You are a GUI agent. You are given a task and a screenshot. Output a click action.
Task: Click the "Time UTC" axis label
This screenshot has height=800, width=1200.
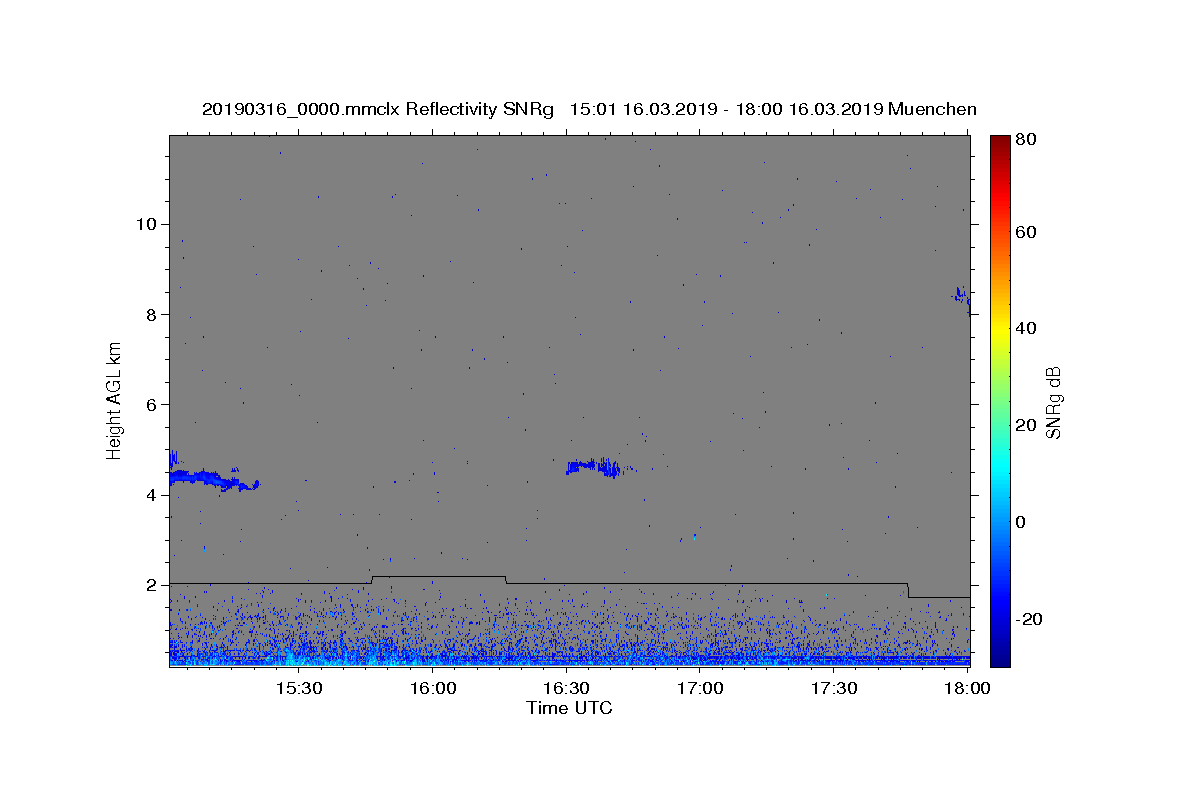[569, 708]
